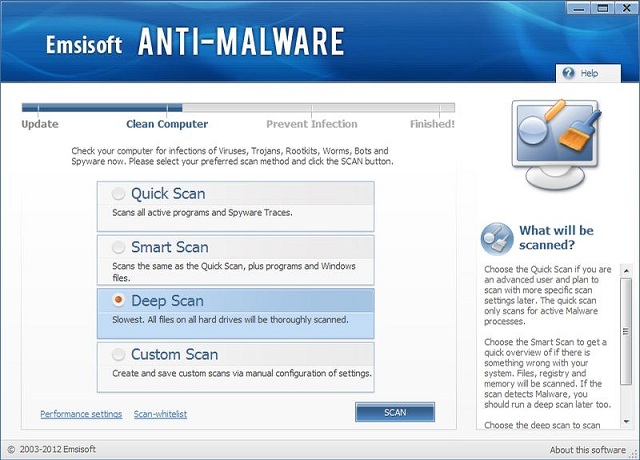Click the Help question mark icon
Viewport: 640px width, 460px height.
click(568, 73)
